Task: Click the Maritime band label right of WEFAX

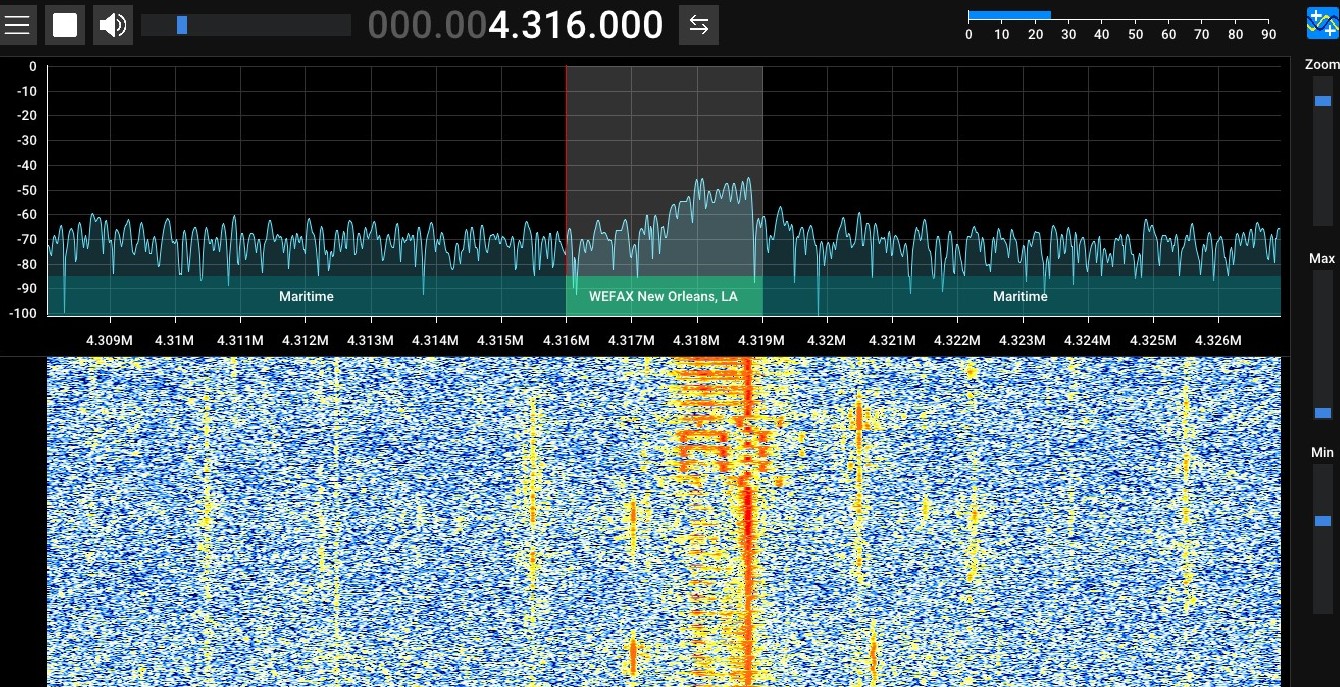Action: tap(1021, 296)
